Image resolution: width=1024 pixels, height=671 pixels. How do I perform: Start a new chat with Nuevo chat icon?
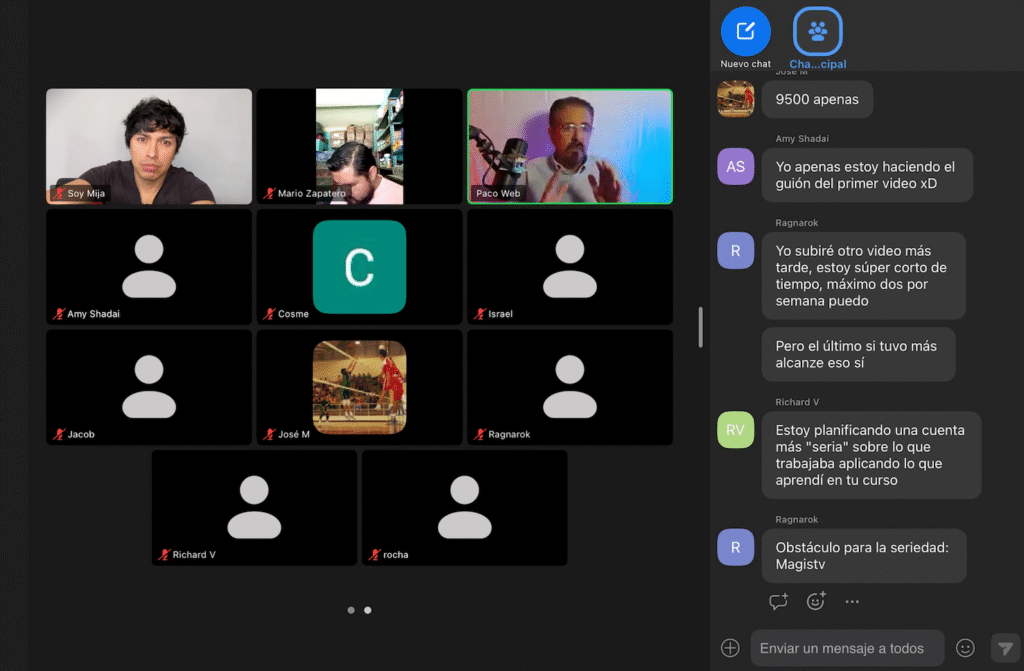tap(745, 31)
